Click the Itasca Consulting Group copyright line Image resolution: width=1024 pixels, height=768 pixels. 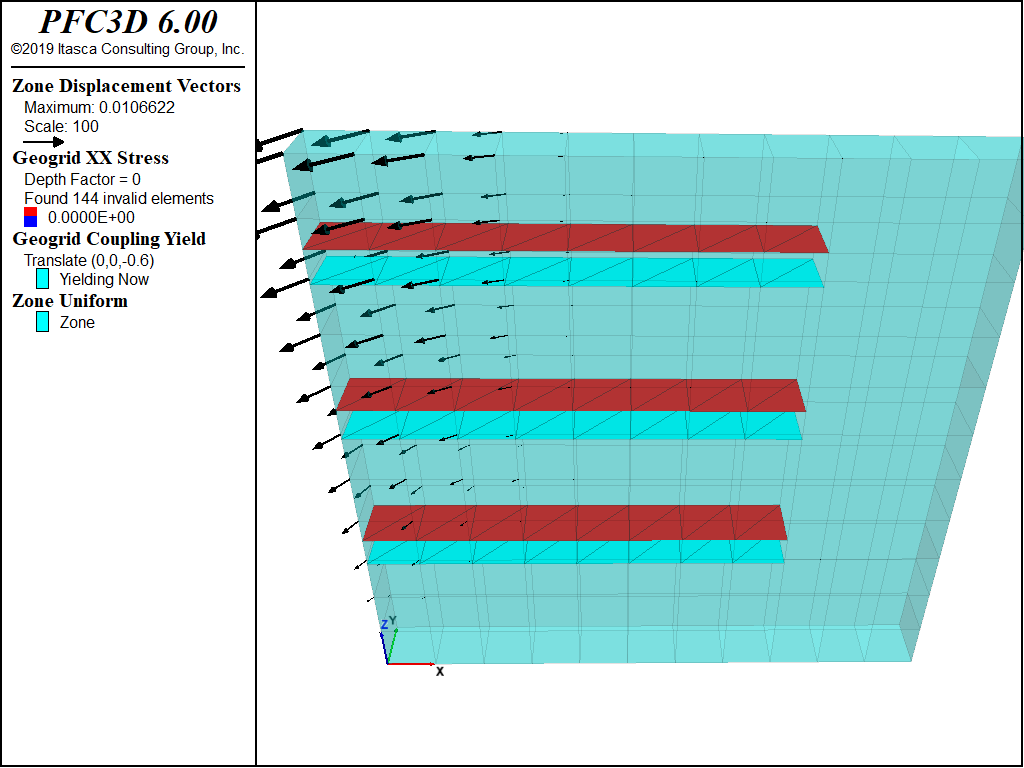point(127,50)
